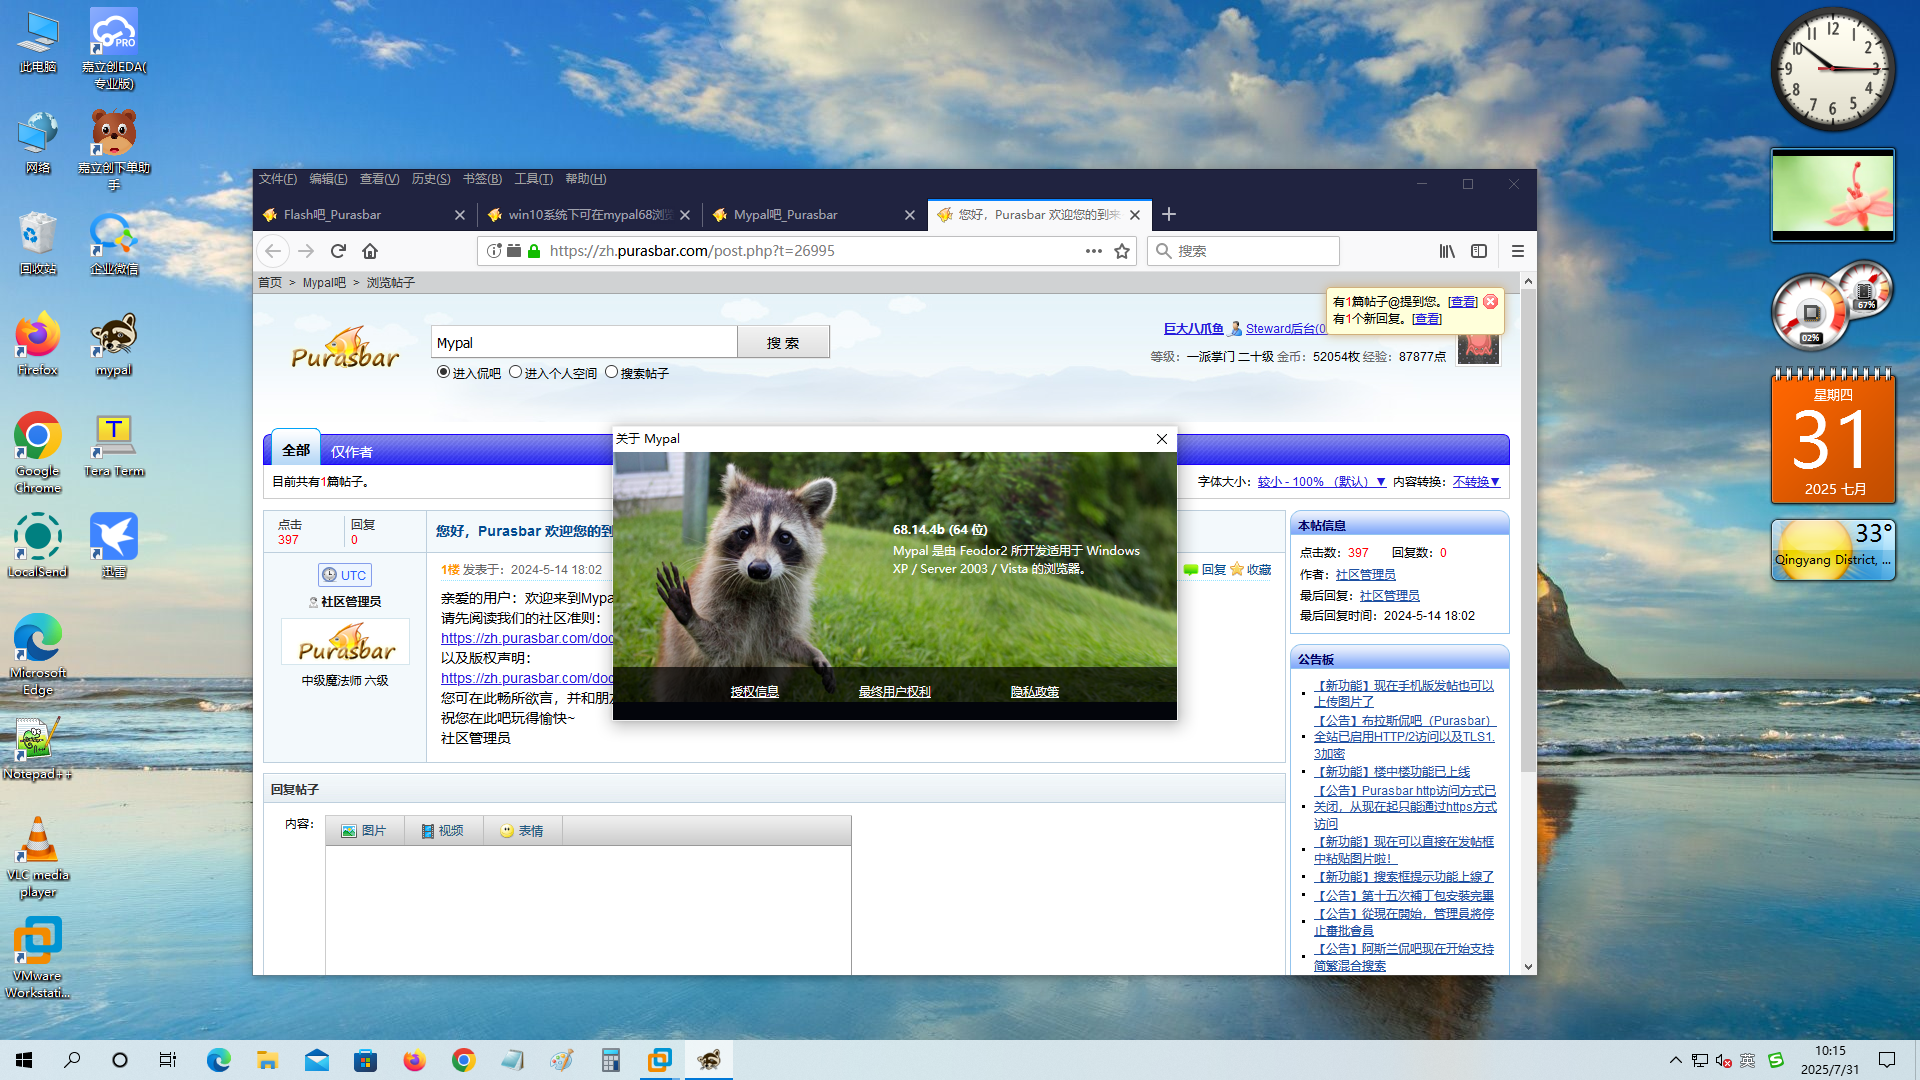The image size is (1920, 1080).
Task: Click the Windows Start button
Action: click(24, 1060)
